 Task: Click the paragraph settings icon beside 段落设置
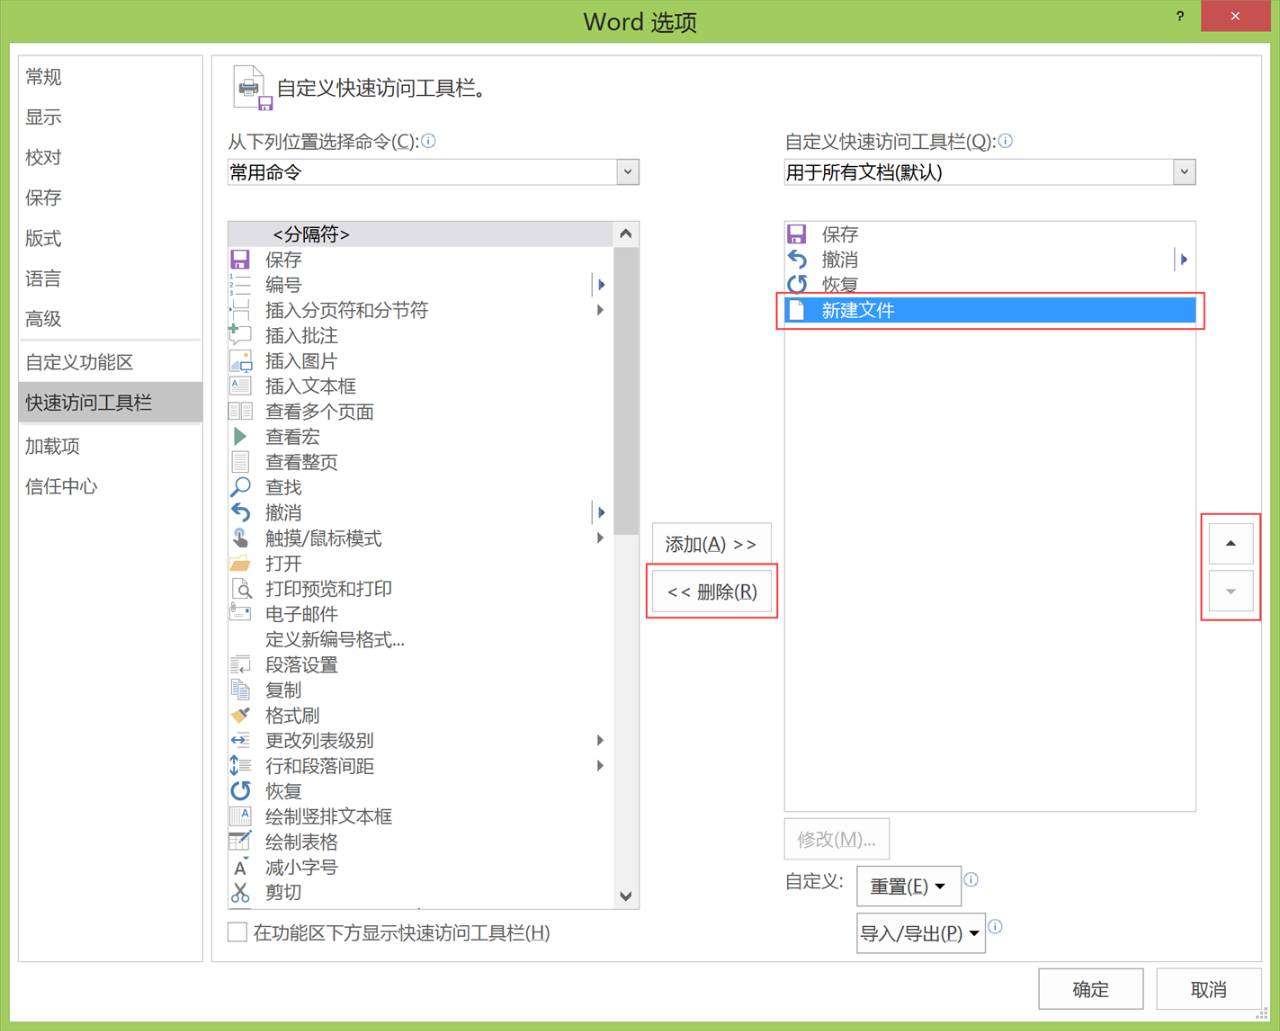(x=240, y=664)
